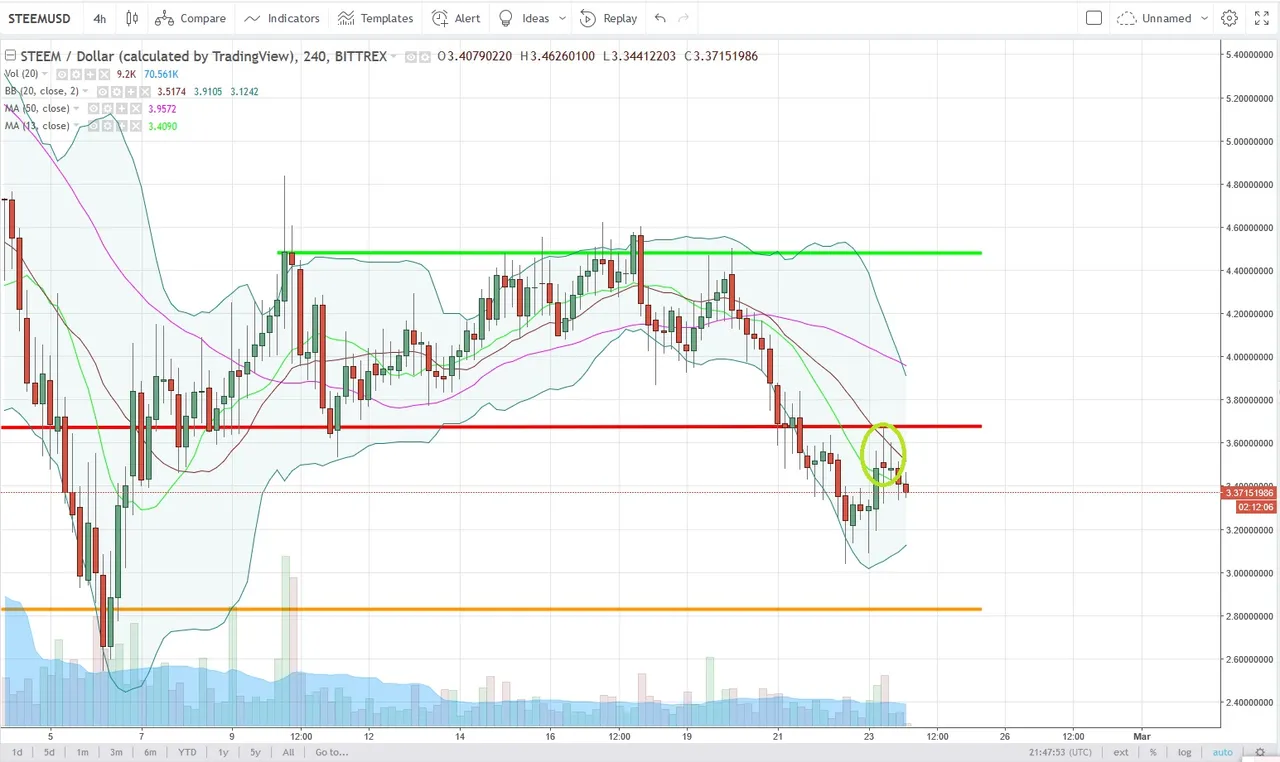The image size is (1280, 762).
Task: Redo the last undone chart action
Action: 684,18
